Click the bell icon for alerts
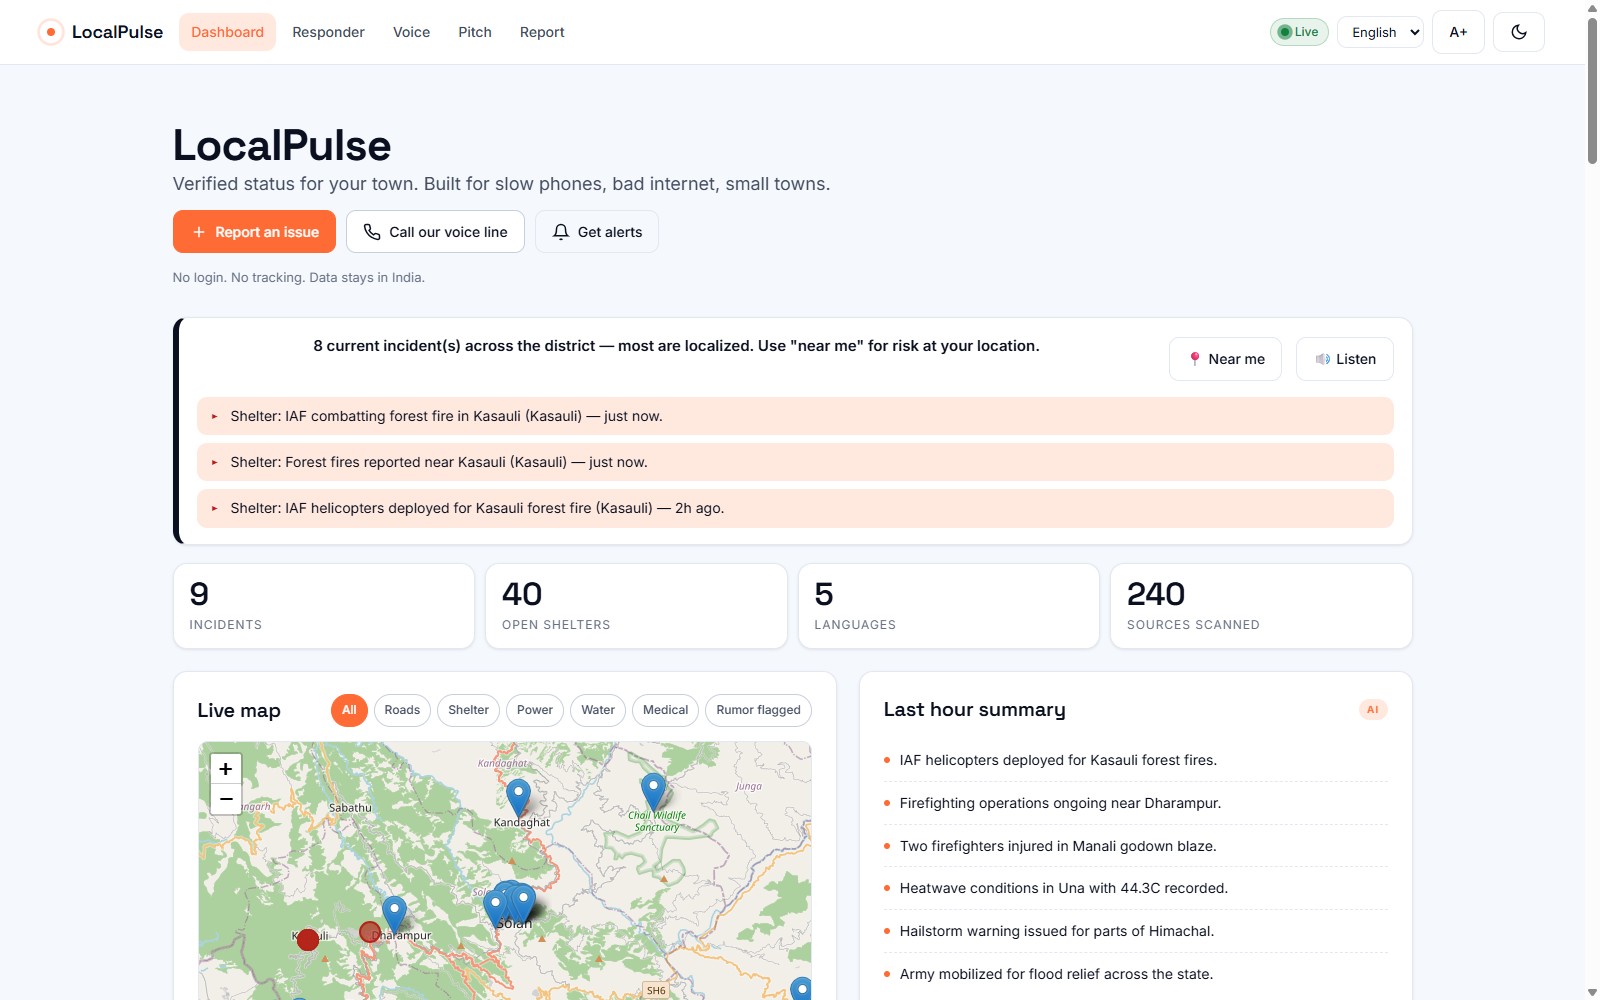The height and width of the screenshot is (1000, 1600). tap(561, 232)
